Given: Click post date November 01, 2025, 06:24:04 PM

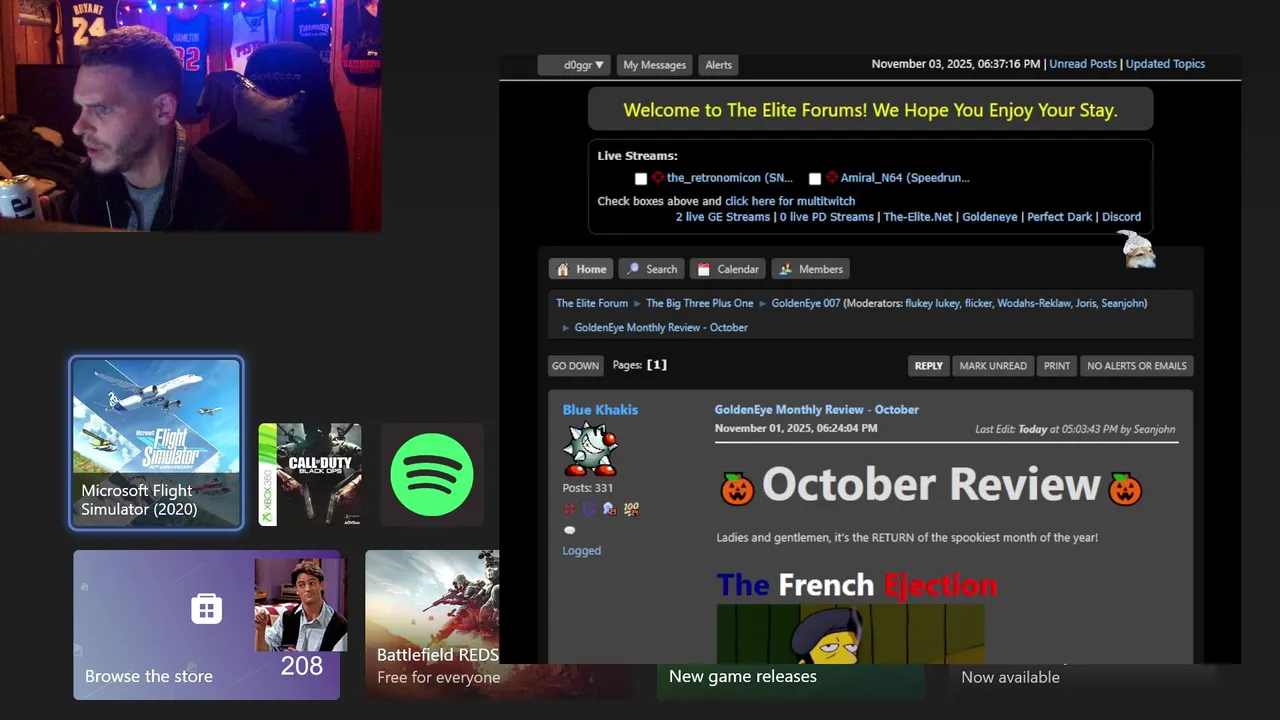Looking at the screenshot, I should click(x=796, y=428).
